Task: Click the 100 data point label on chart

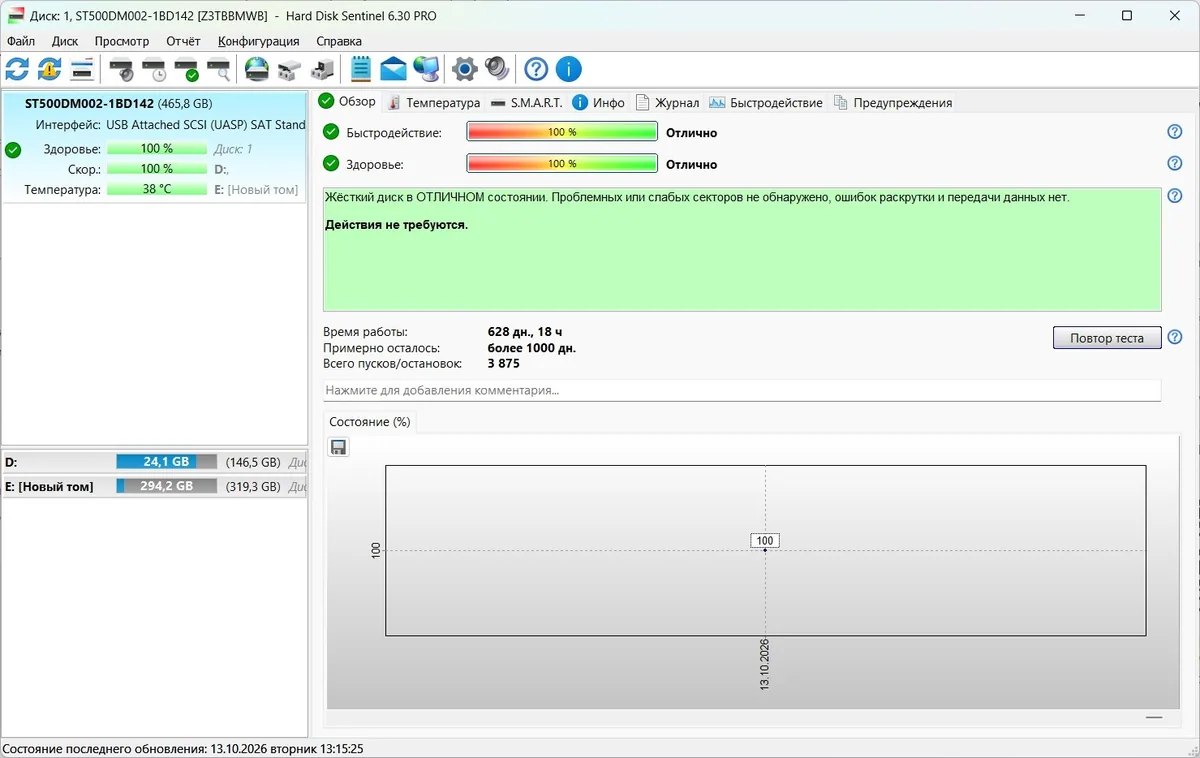Action: pos(765,540)
